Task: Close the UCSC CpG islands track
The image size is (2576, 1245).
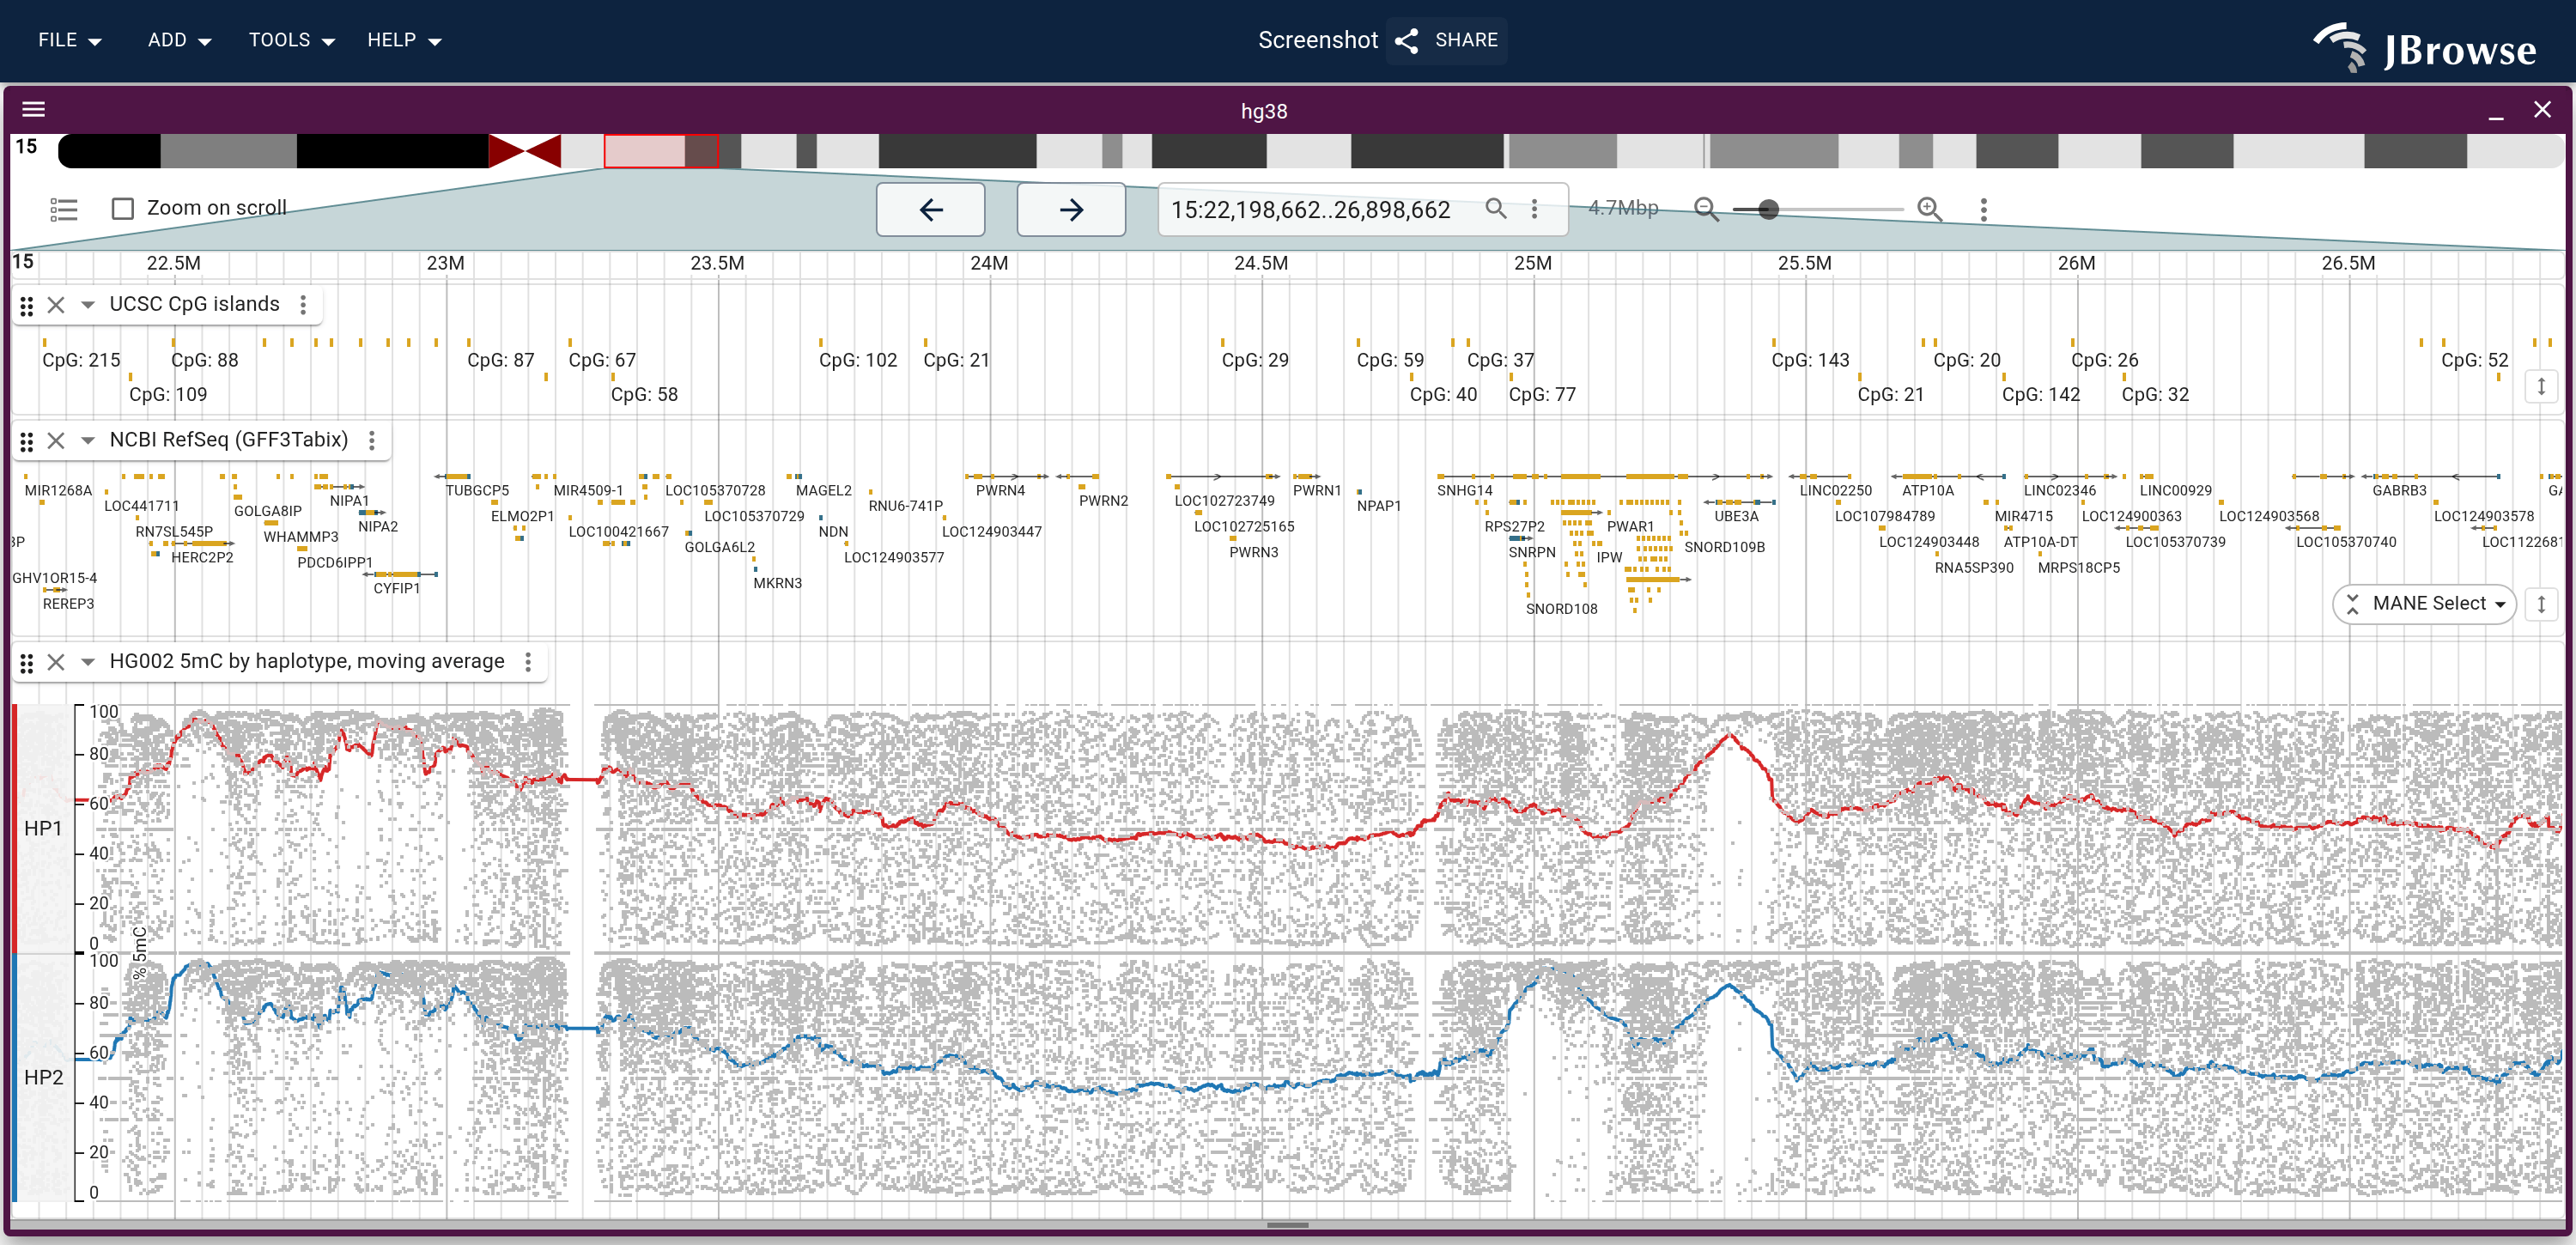Action: [56, 305]
